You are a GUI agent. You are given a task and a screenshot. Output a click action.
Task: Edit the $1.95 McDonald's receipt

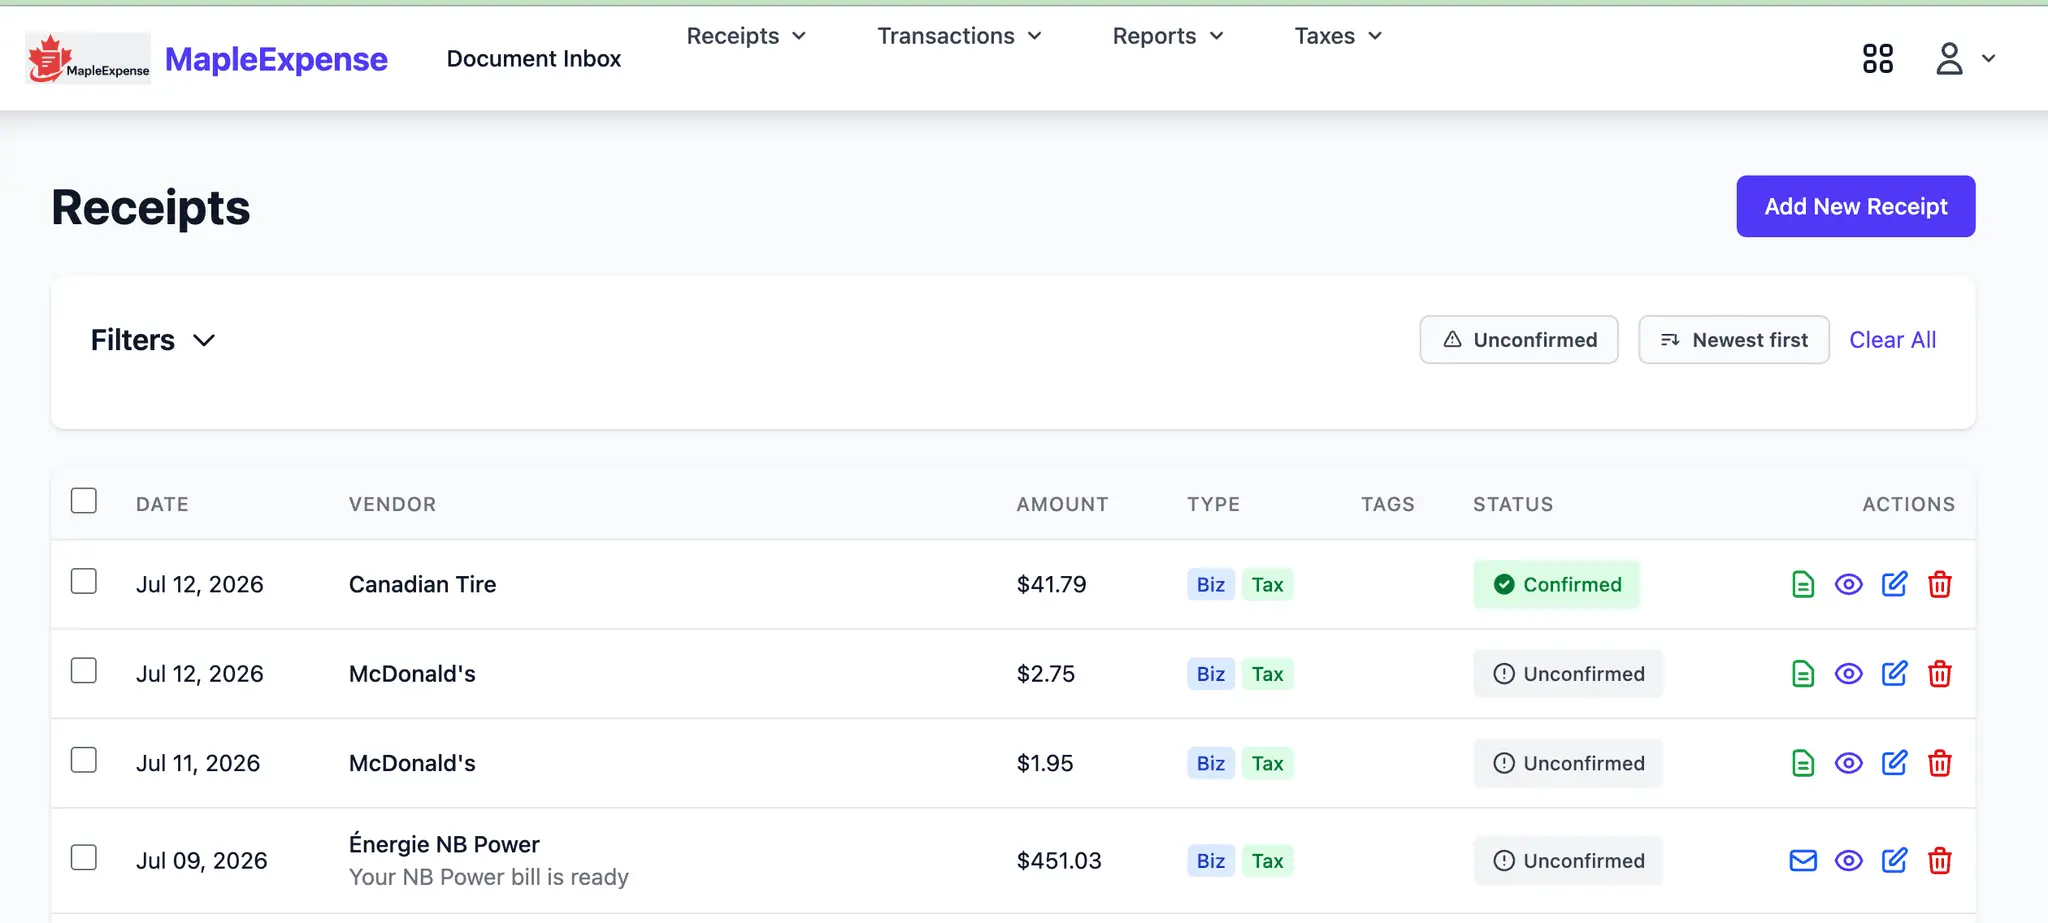click(1894, 763)
